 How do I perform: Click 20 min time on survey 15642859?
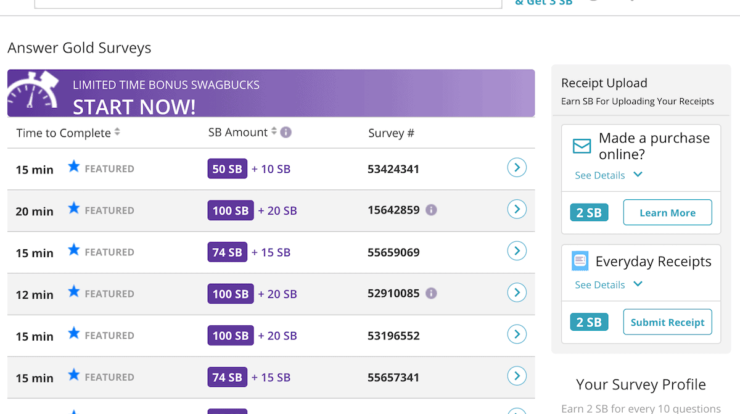34,211
